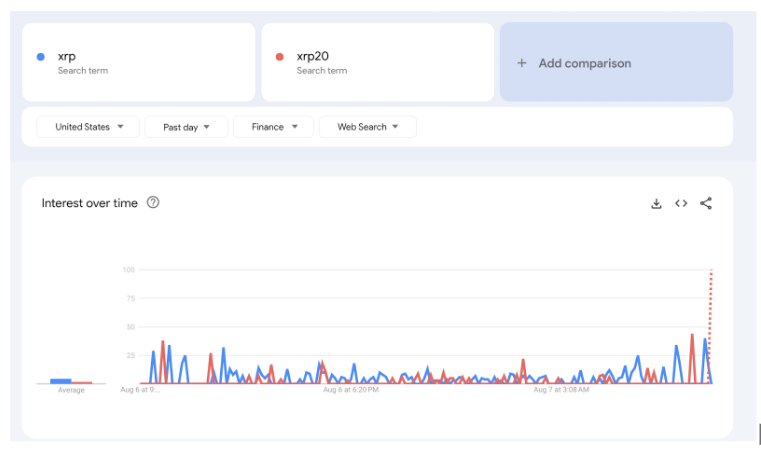Screen dimensions: 761x455
Task: Click the Aug 6 at 6:20 PM axis label
Action: [351, 390]
